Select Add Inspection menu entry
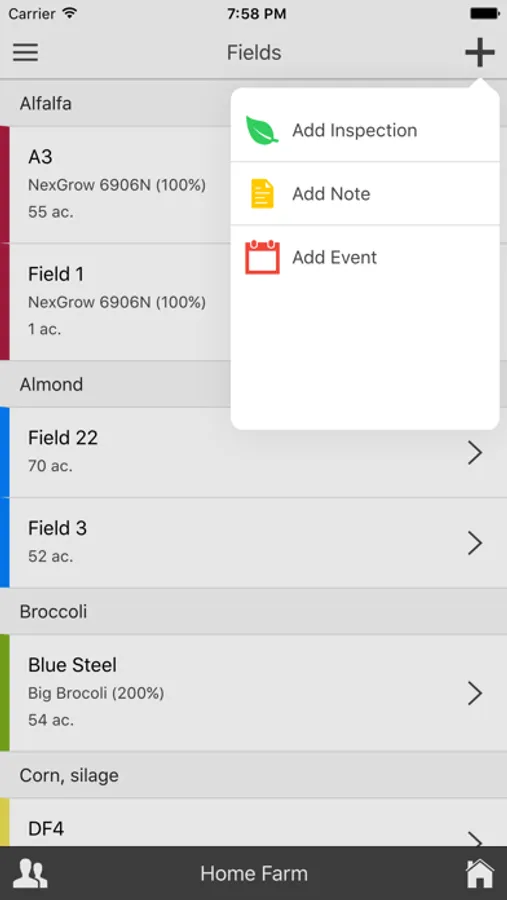Viewport: 507px width, 900px height. (365, 130)
